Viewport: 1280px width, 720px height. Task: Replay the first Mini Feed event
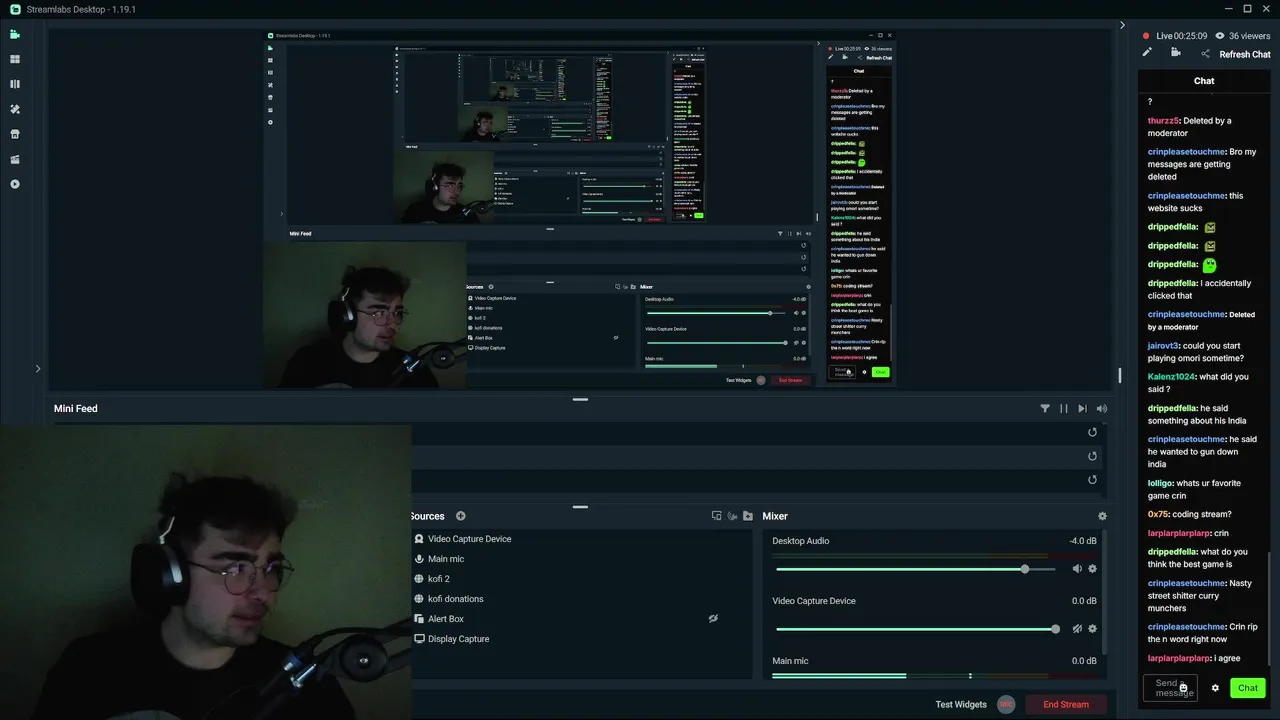(1092, 432)
